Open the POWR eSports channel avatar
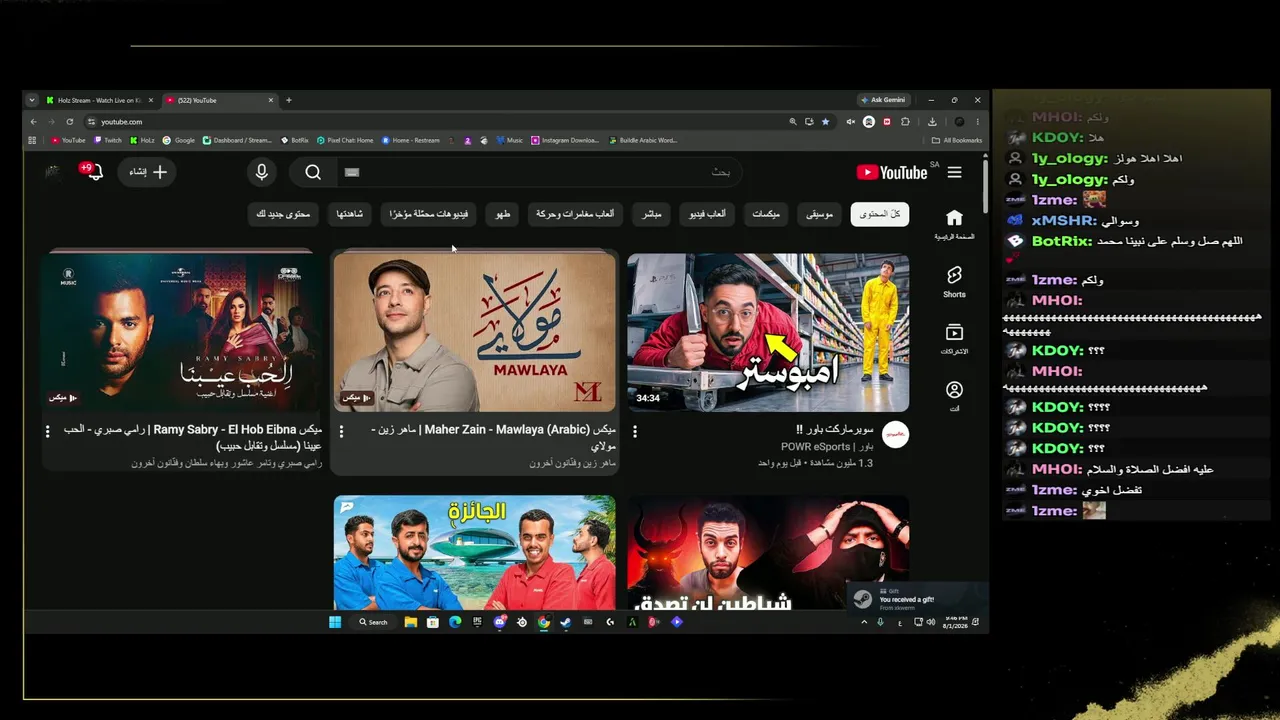 point(895,434)
